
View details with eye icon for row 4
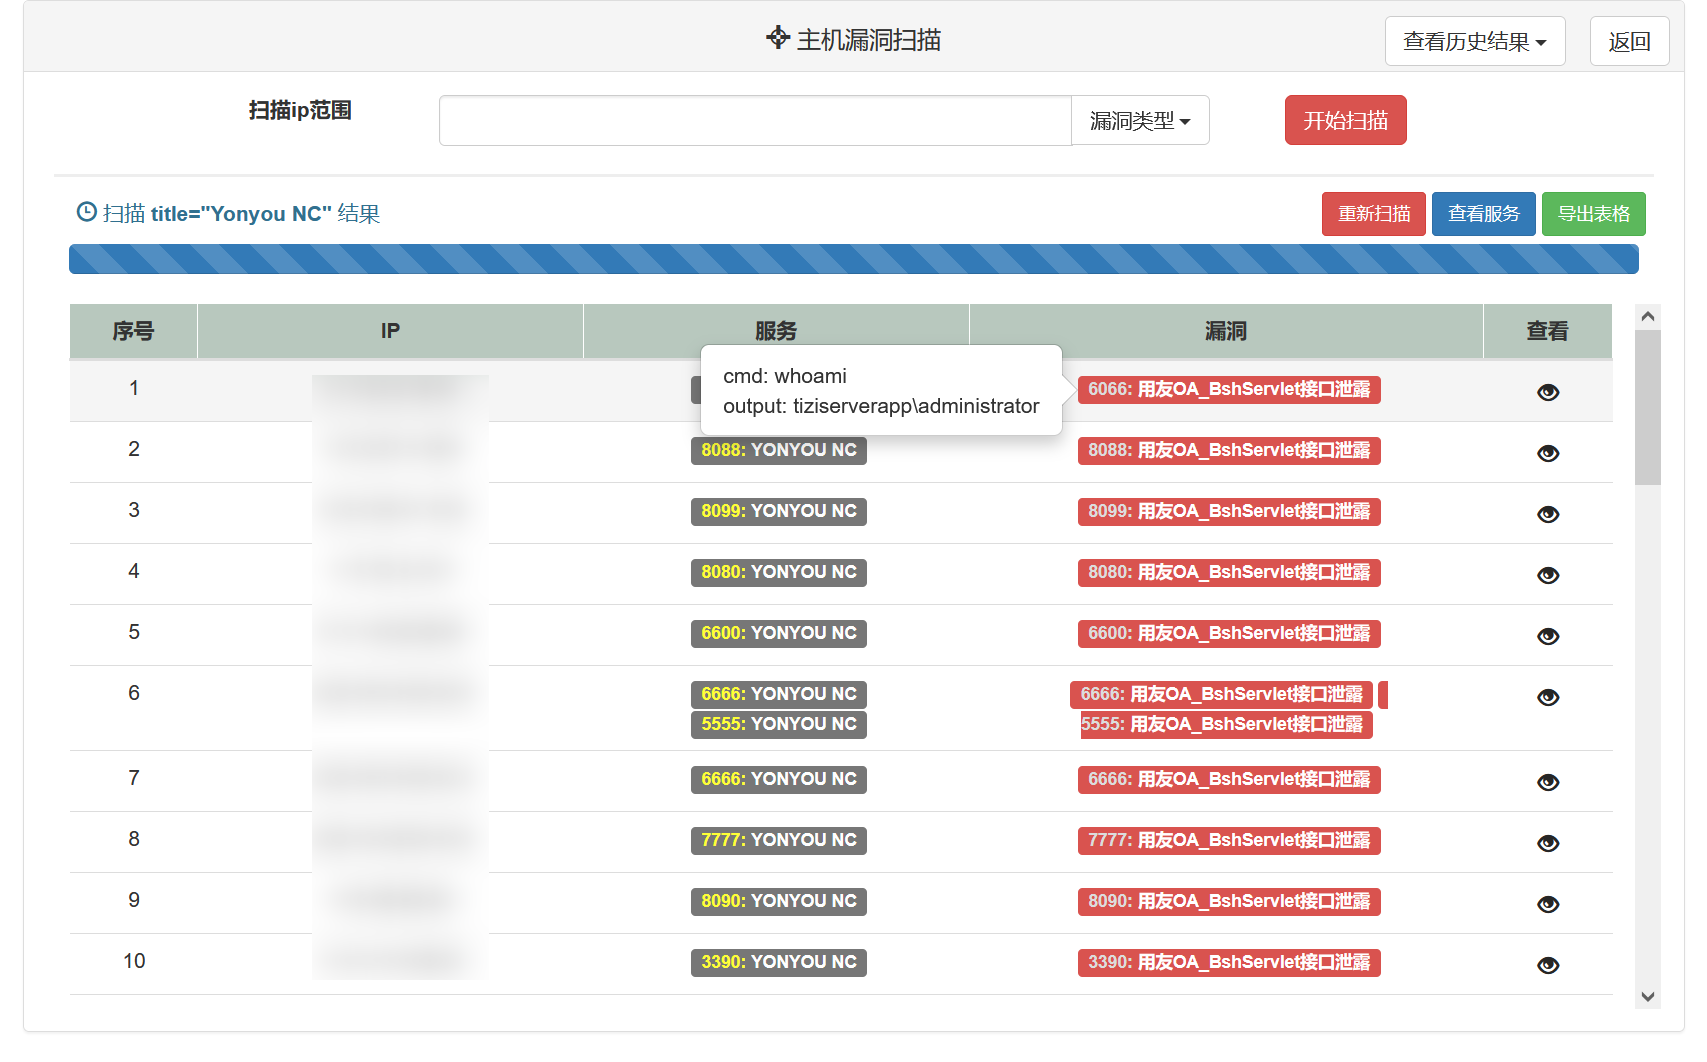[x=1548, y=575]
